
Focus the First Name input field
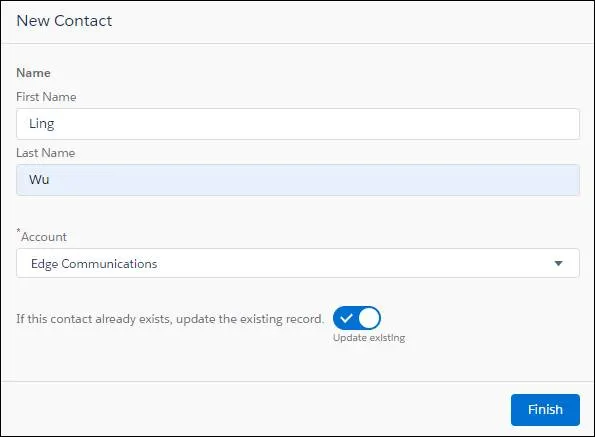tap(298, 124)
